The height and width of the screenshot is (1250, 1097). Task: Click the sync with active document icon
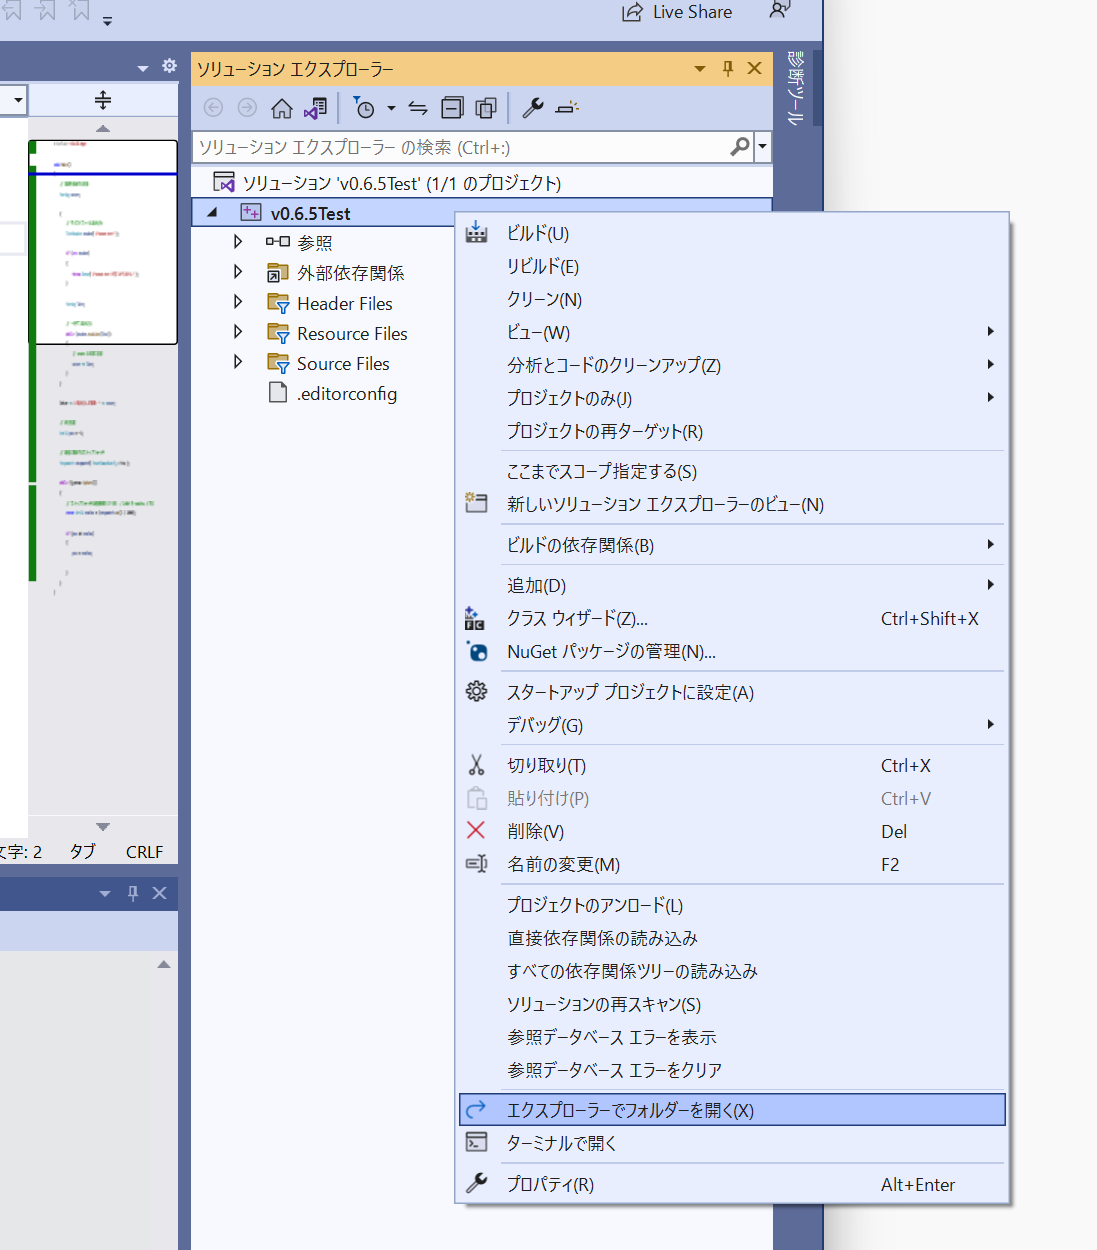pyautogui.click(x=418, y=108)
